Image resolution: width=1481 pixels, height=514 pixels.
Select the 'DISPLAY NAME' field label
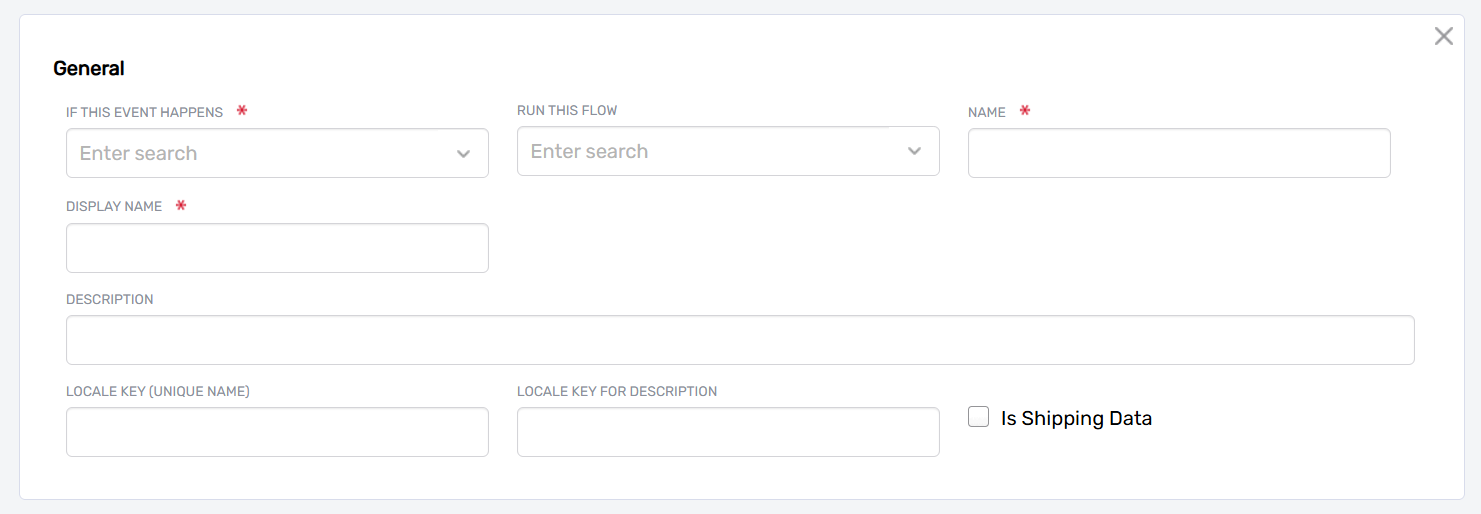(114, 206)
